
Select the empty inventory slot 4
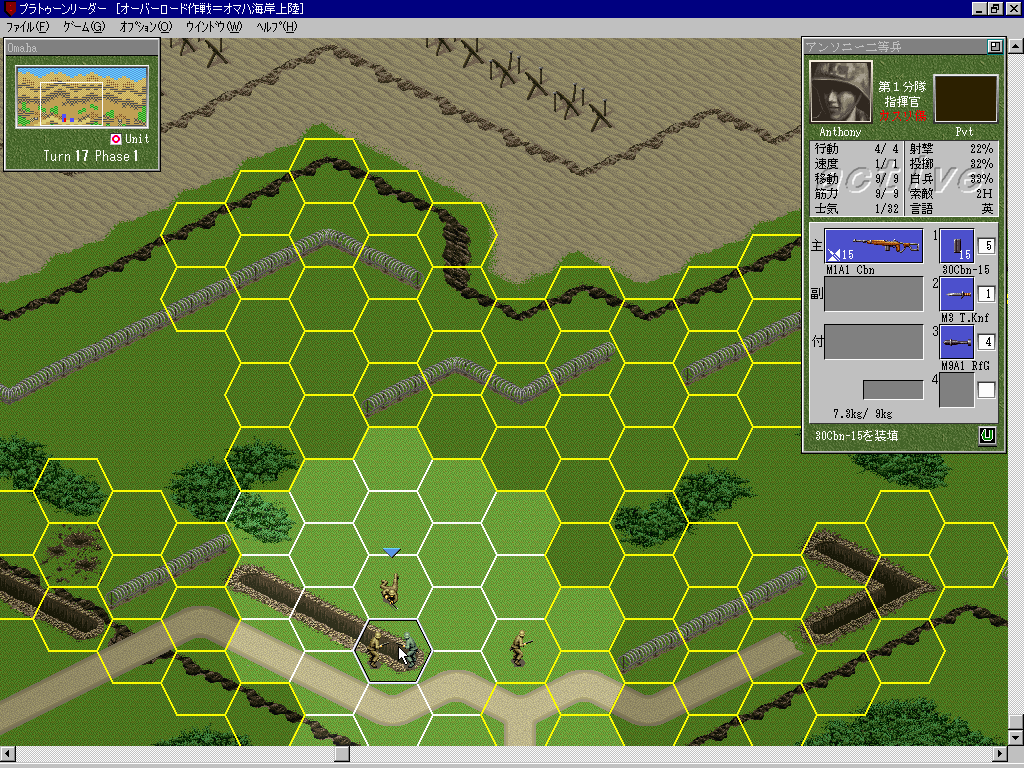(957, 390)
